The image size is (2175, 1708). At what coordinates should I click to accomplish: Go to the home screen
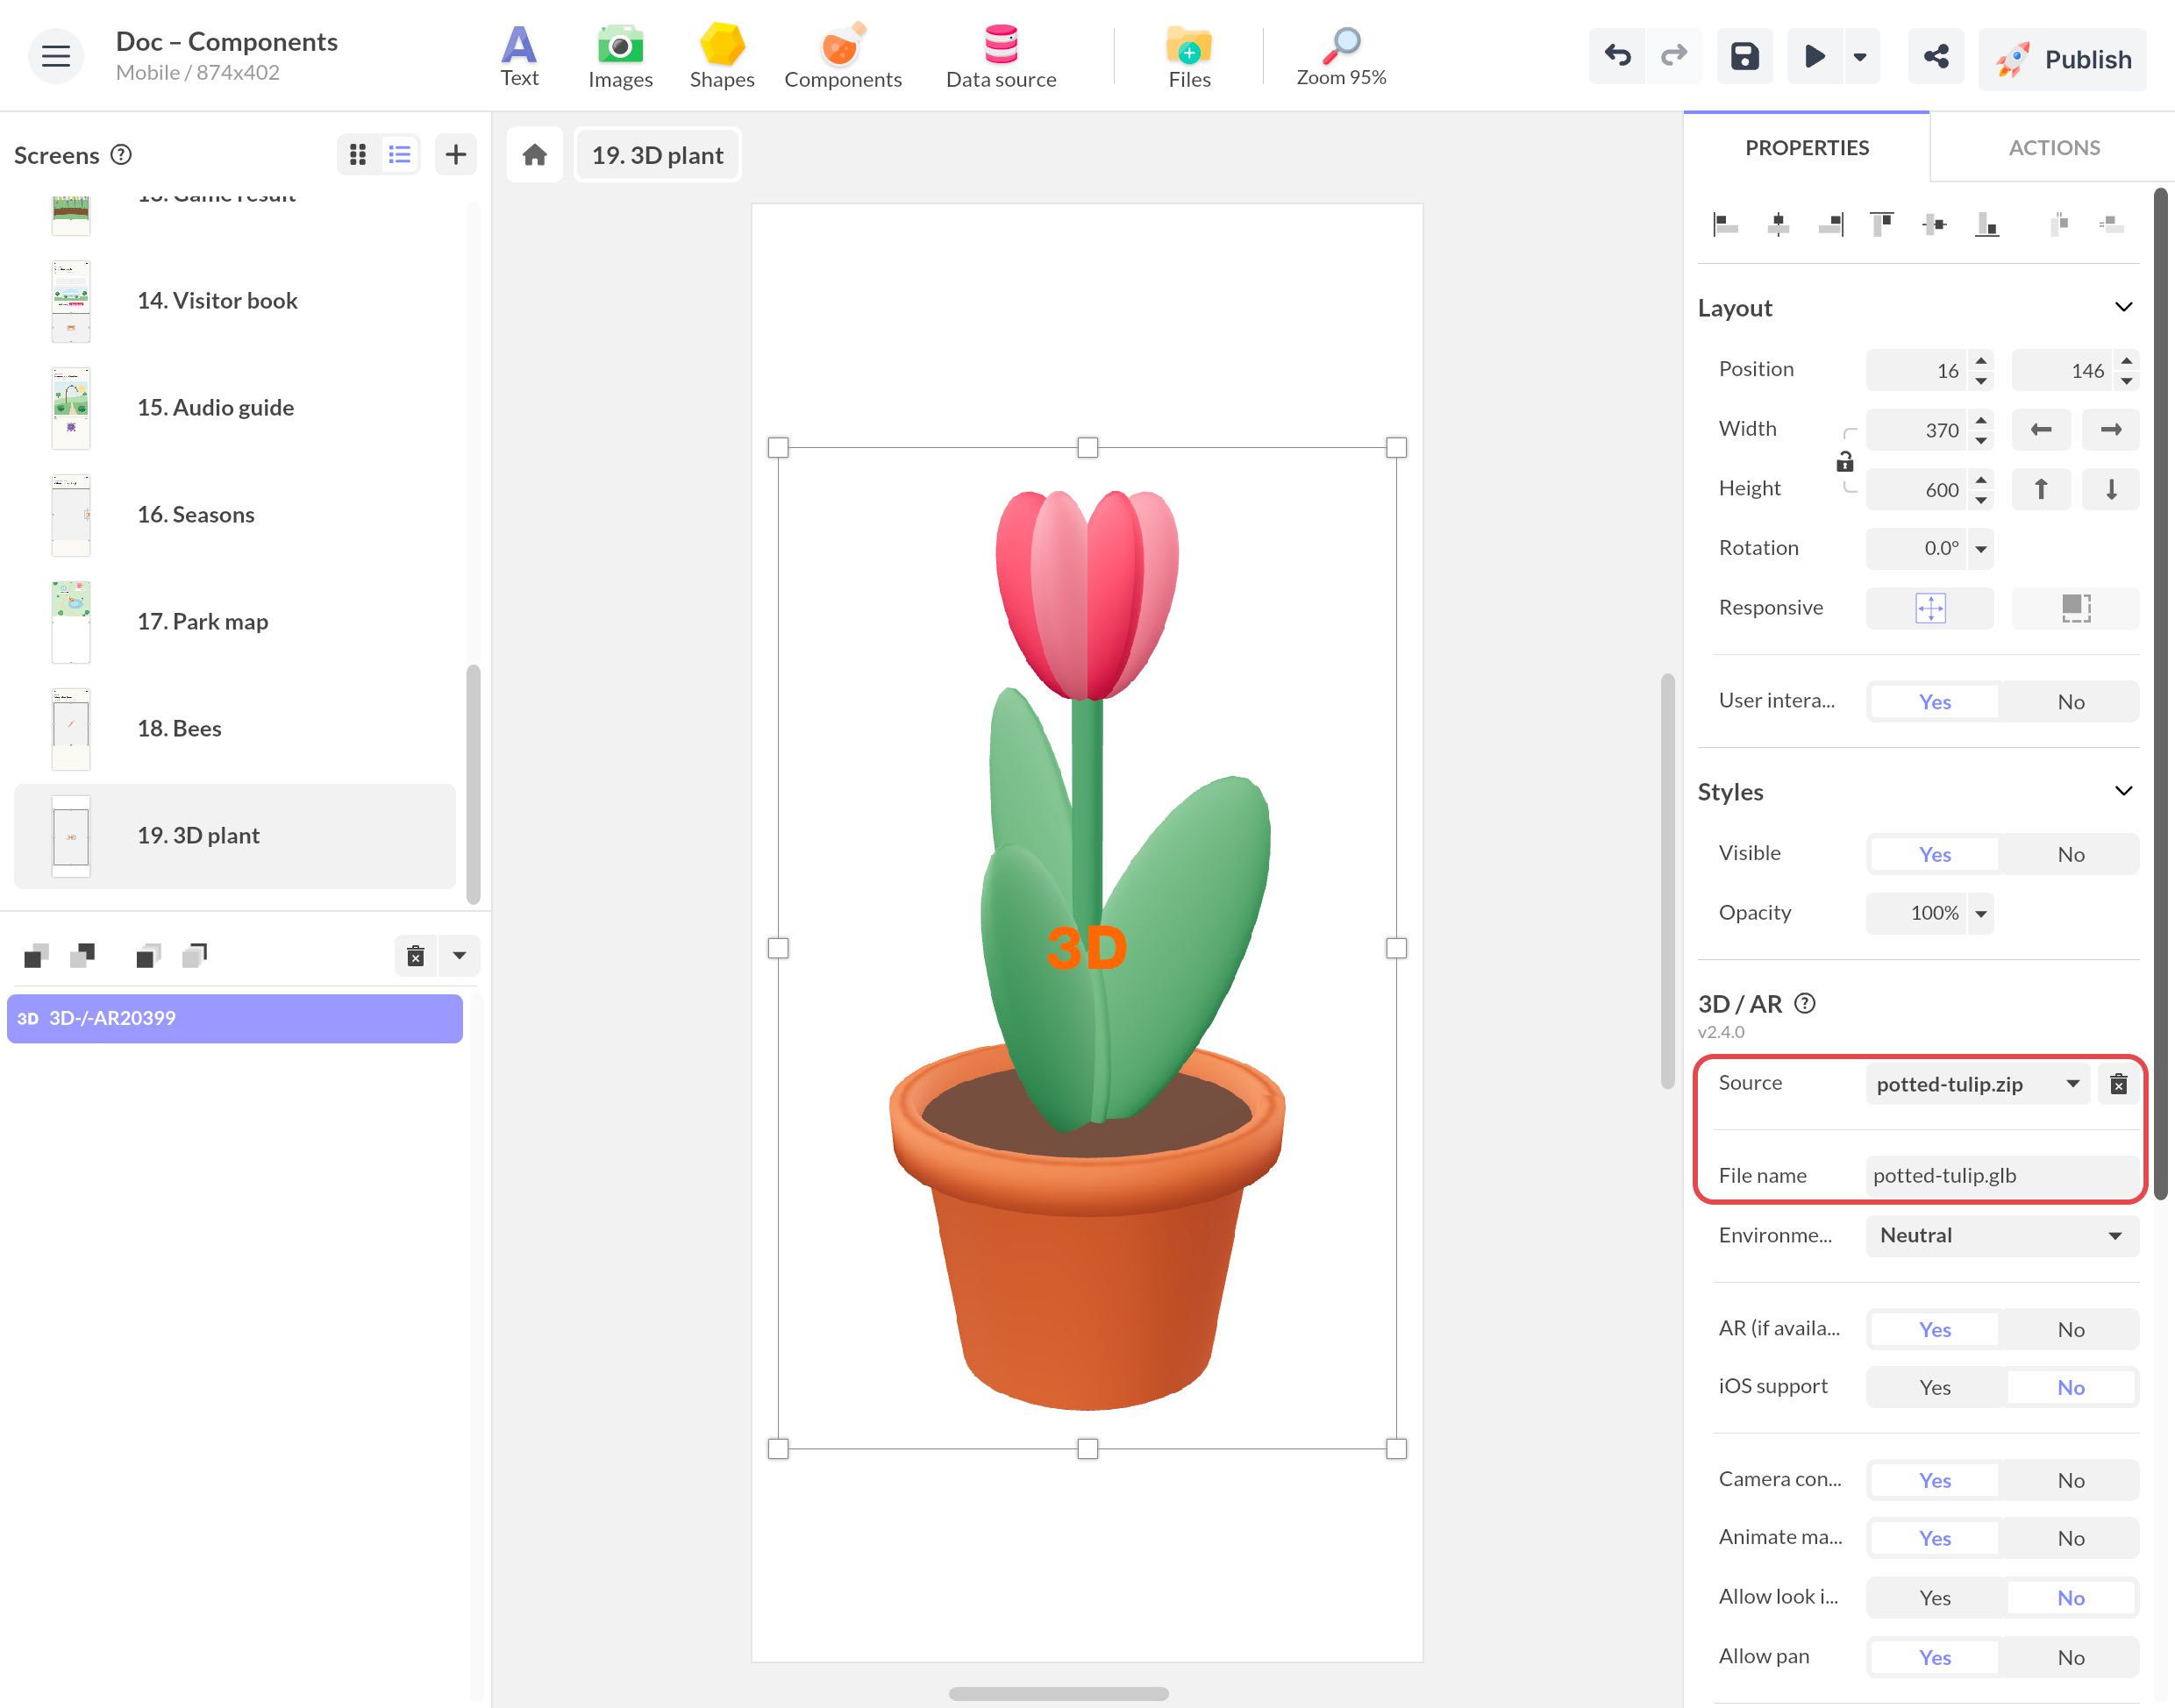coord(535,155)
